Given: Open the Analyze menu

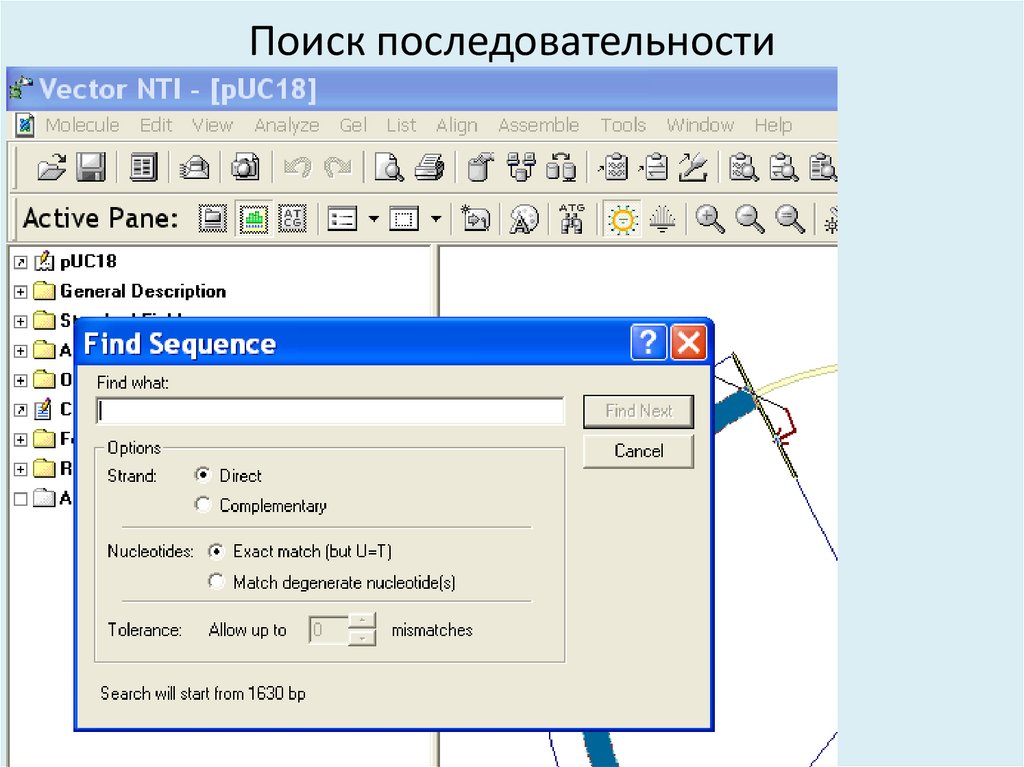Looking at the screenshot, I should 286,125.
